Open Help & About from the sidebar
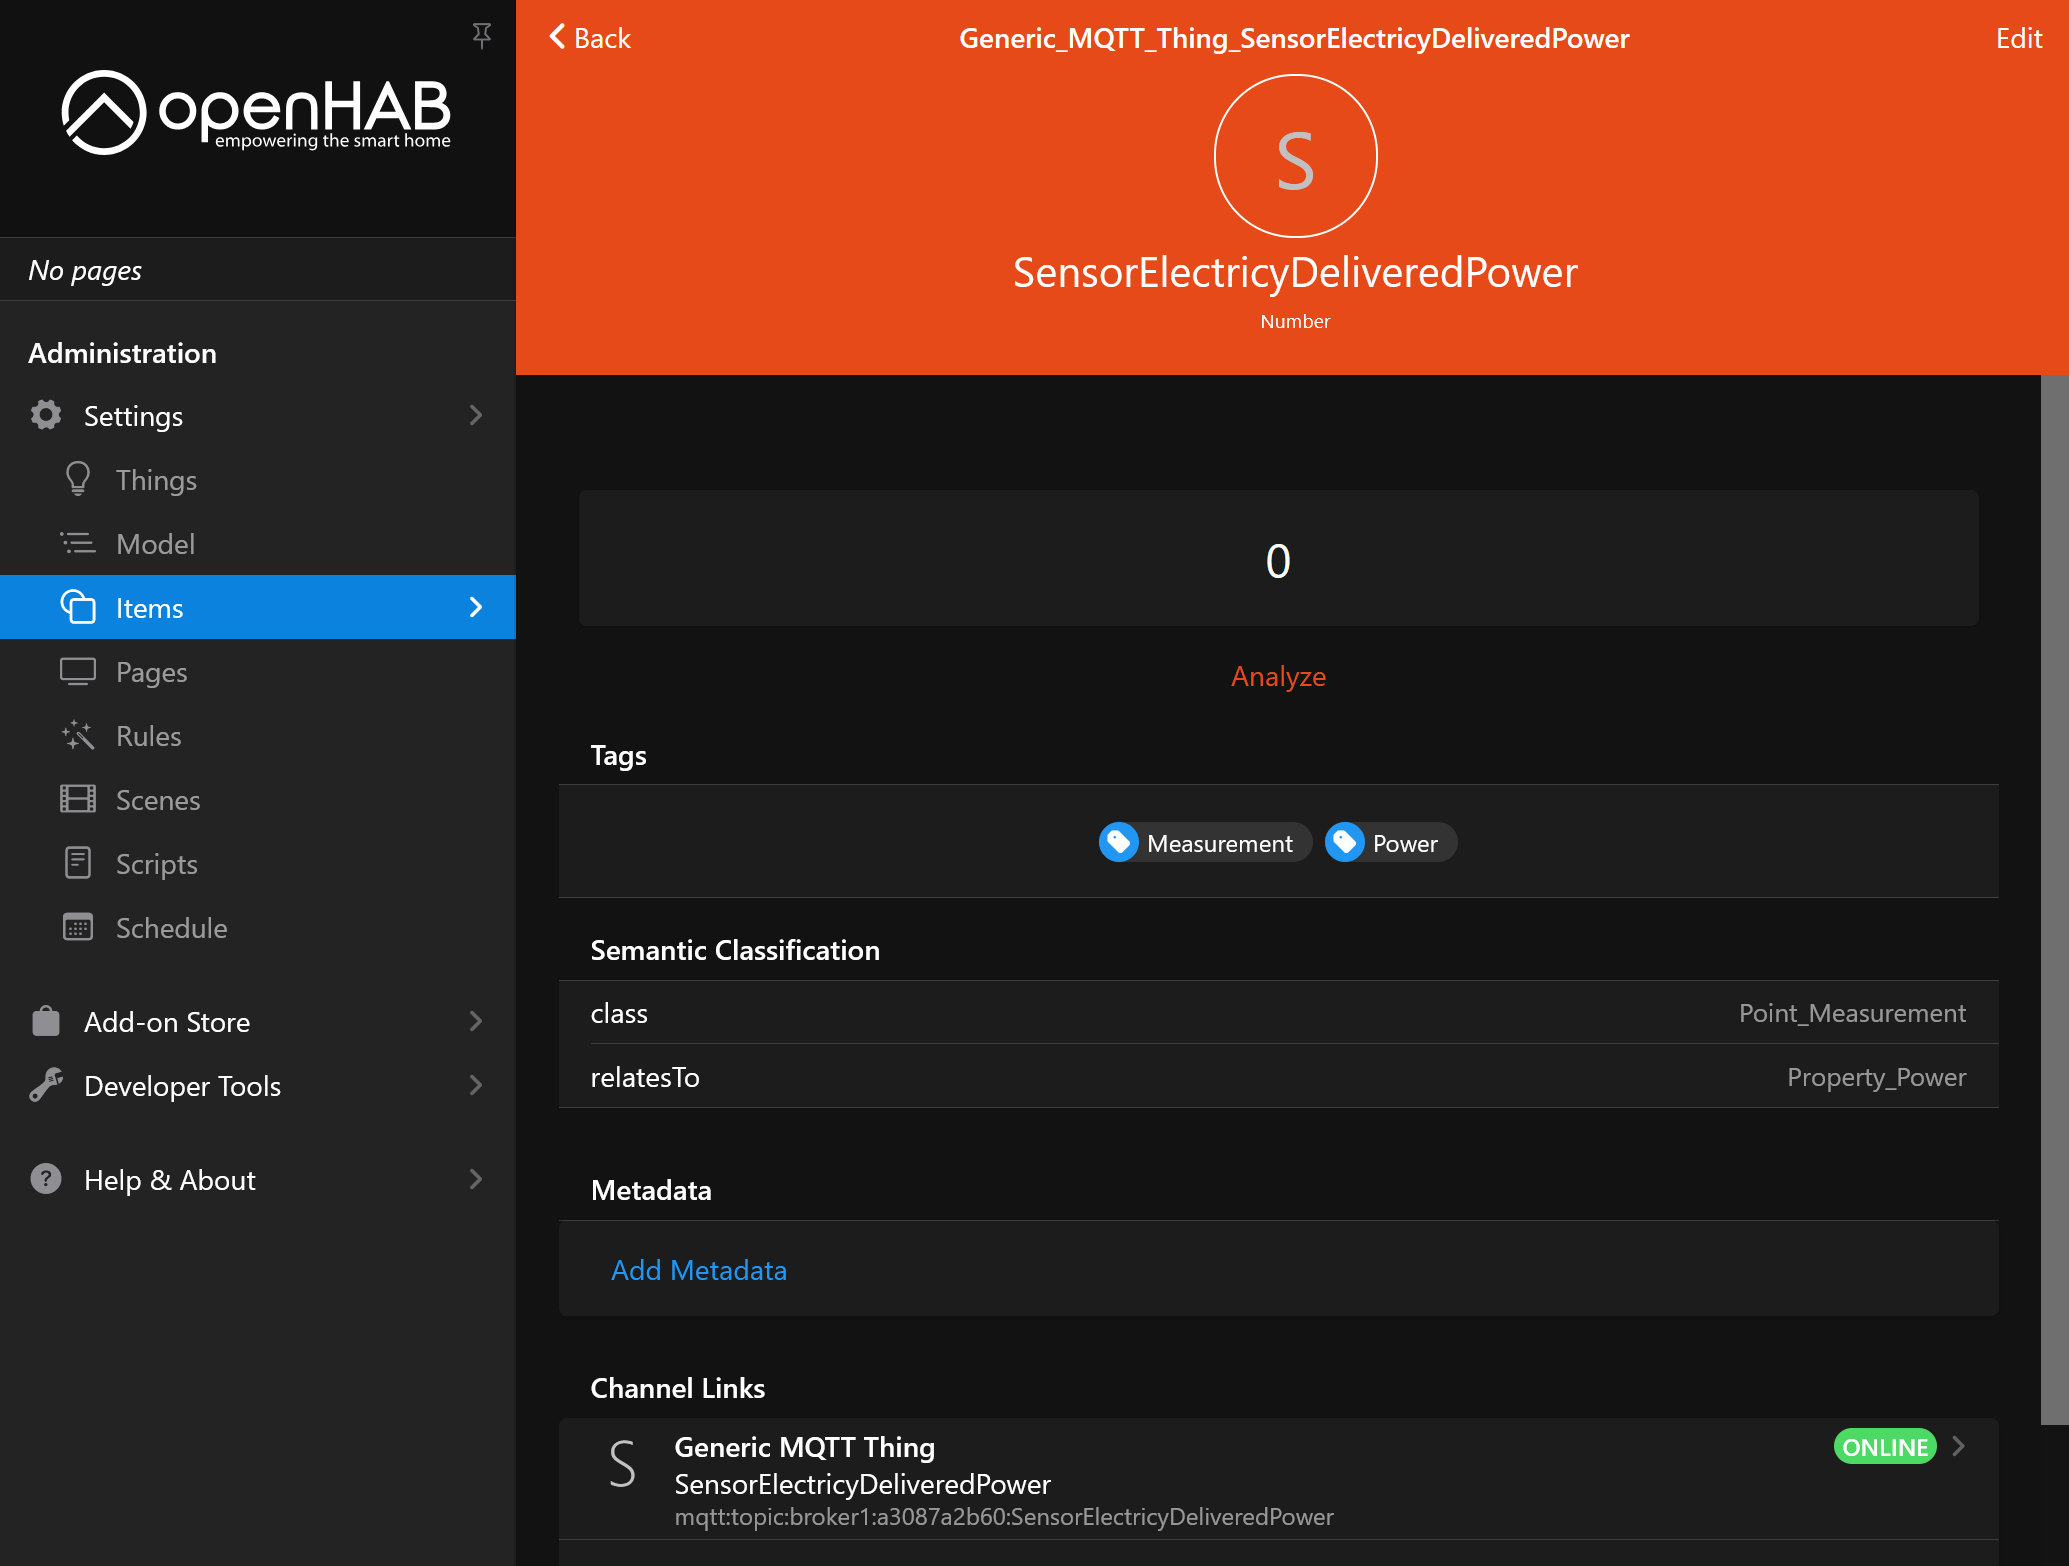This screenshot has width=2069, height=1566. (x=169, y=1179)
